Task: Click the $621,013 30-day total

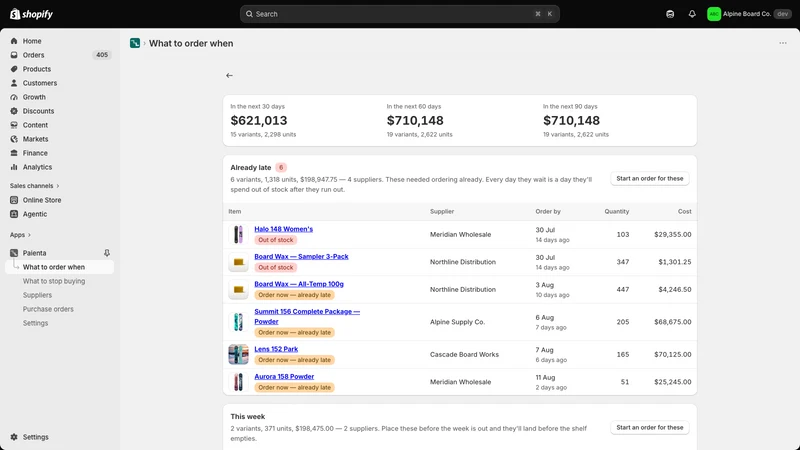Action: 259,120
